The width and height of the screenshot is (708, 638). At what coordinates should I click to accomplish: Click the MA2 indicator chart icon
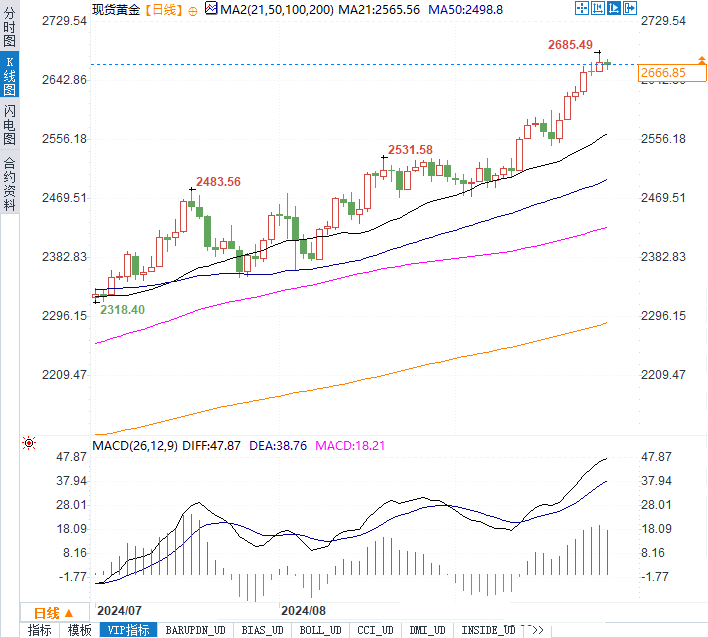tap(210, 9)
